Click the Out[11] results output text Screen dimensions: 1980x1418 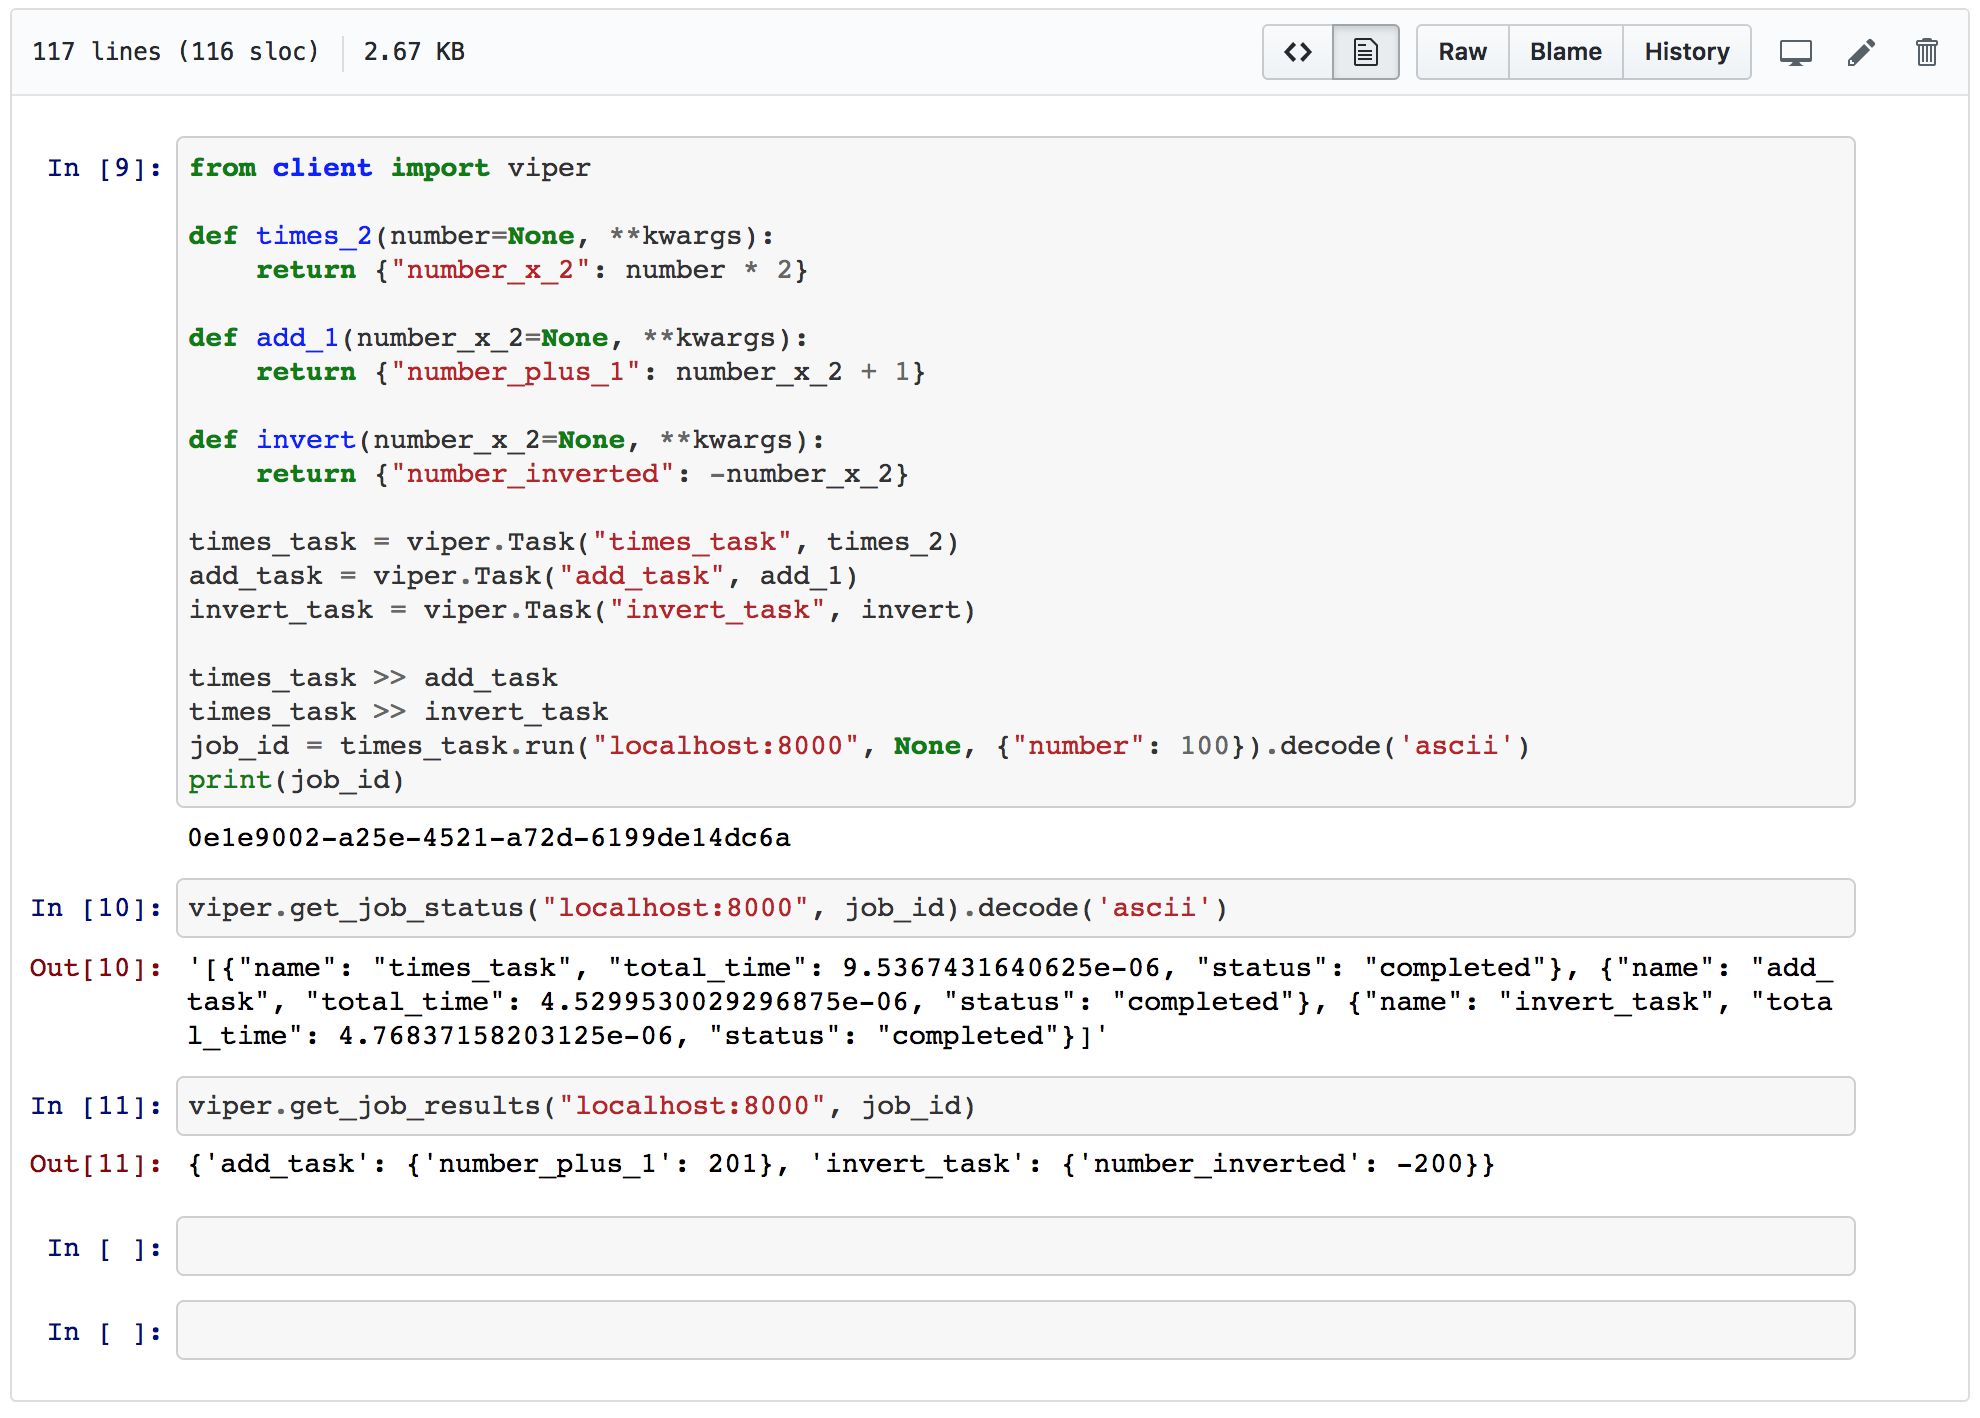(x=841, y=1164)
